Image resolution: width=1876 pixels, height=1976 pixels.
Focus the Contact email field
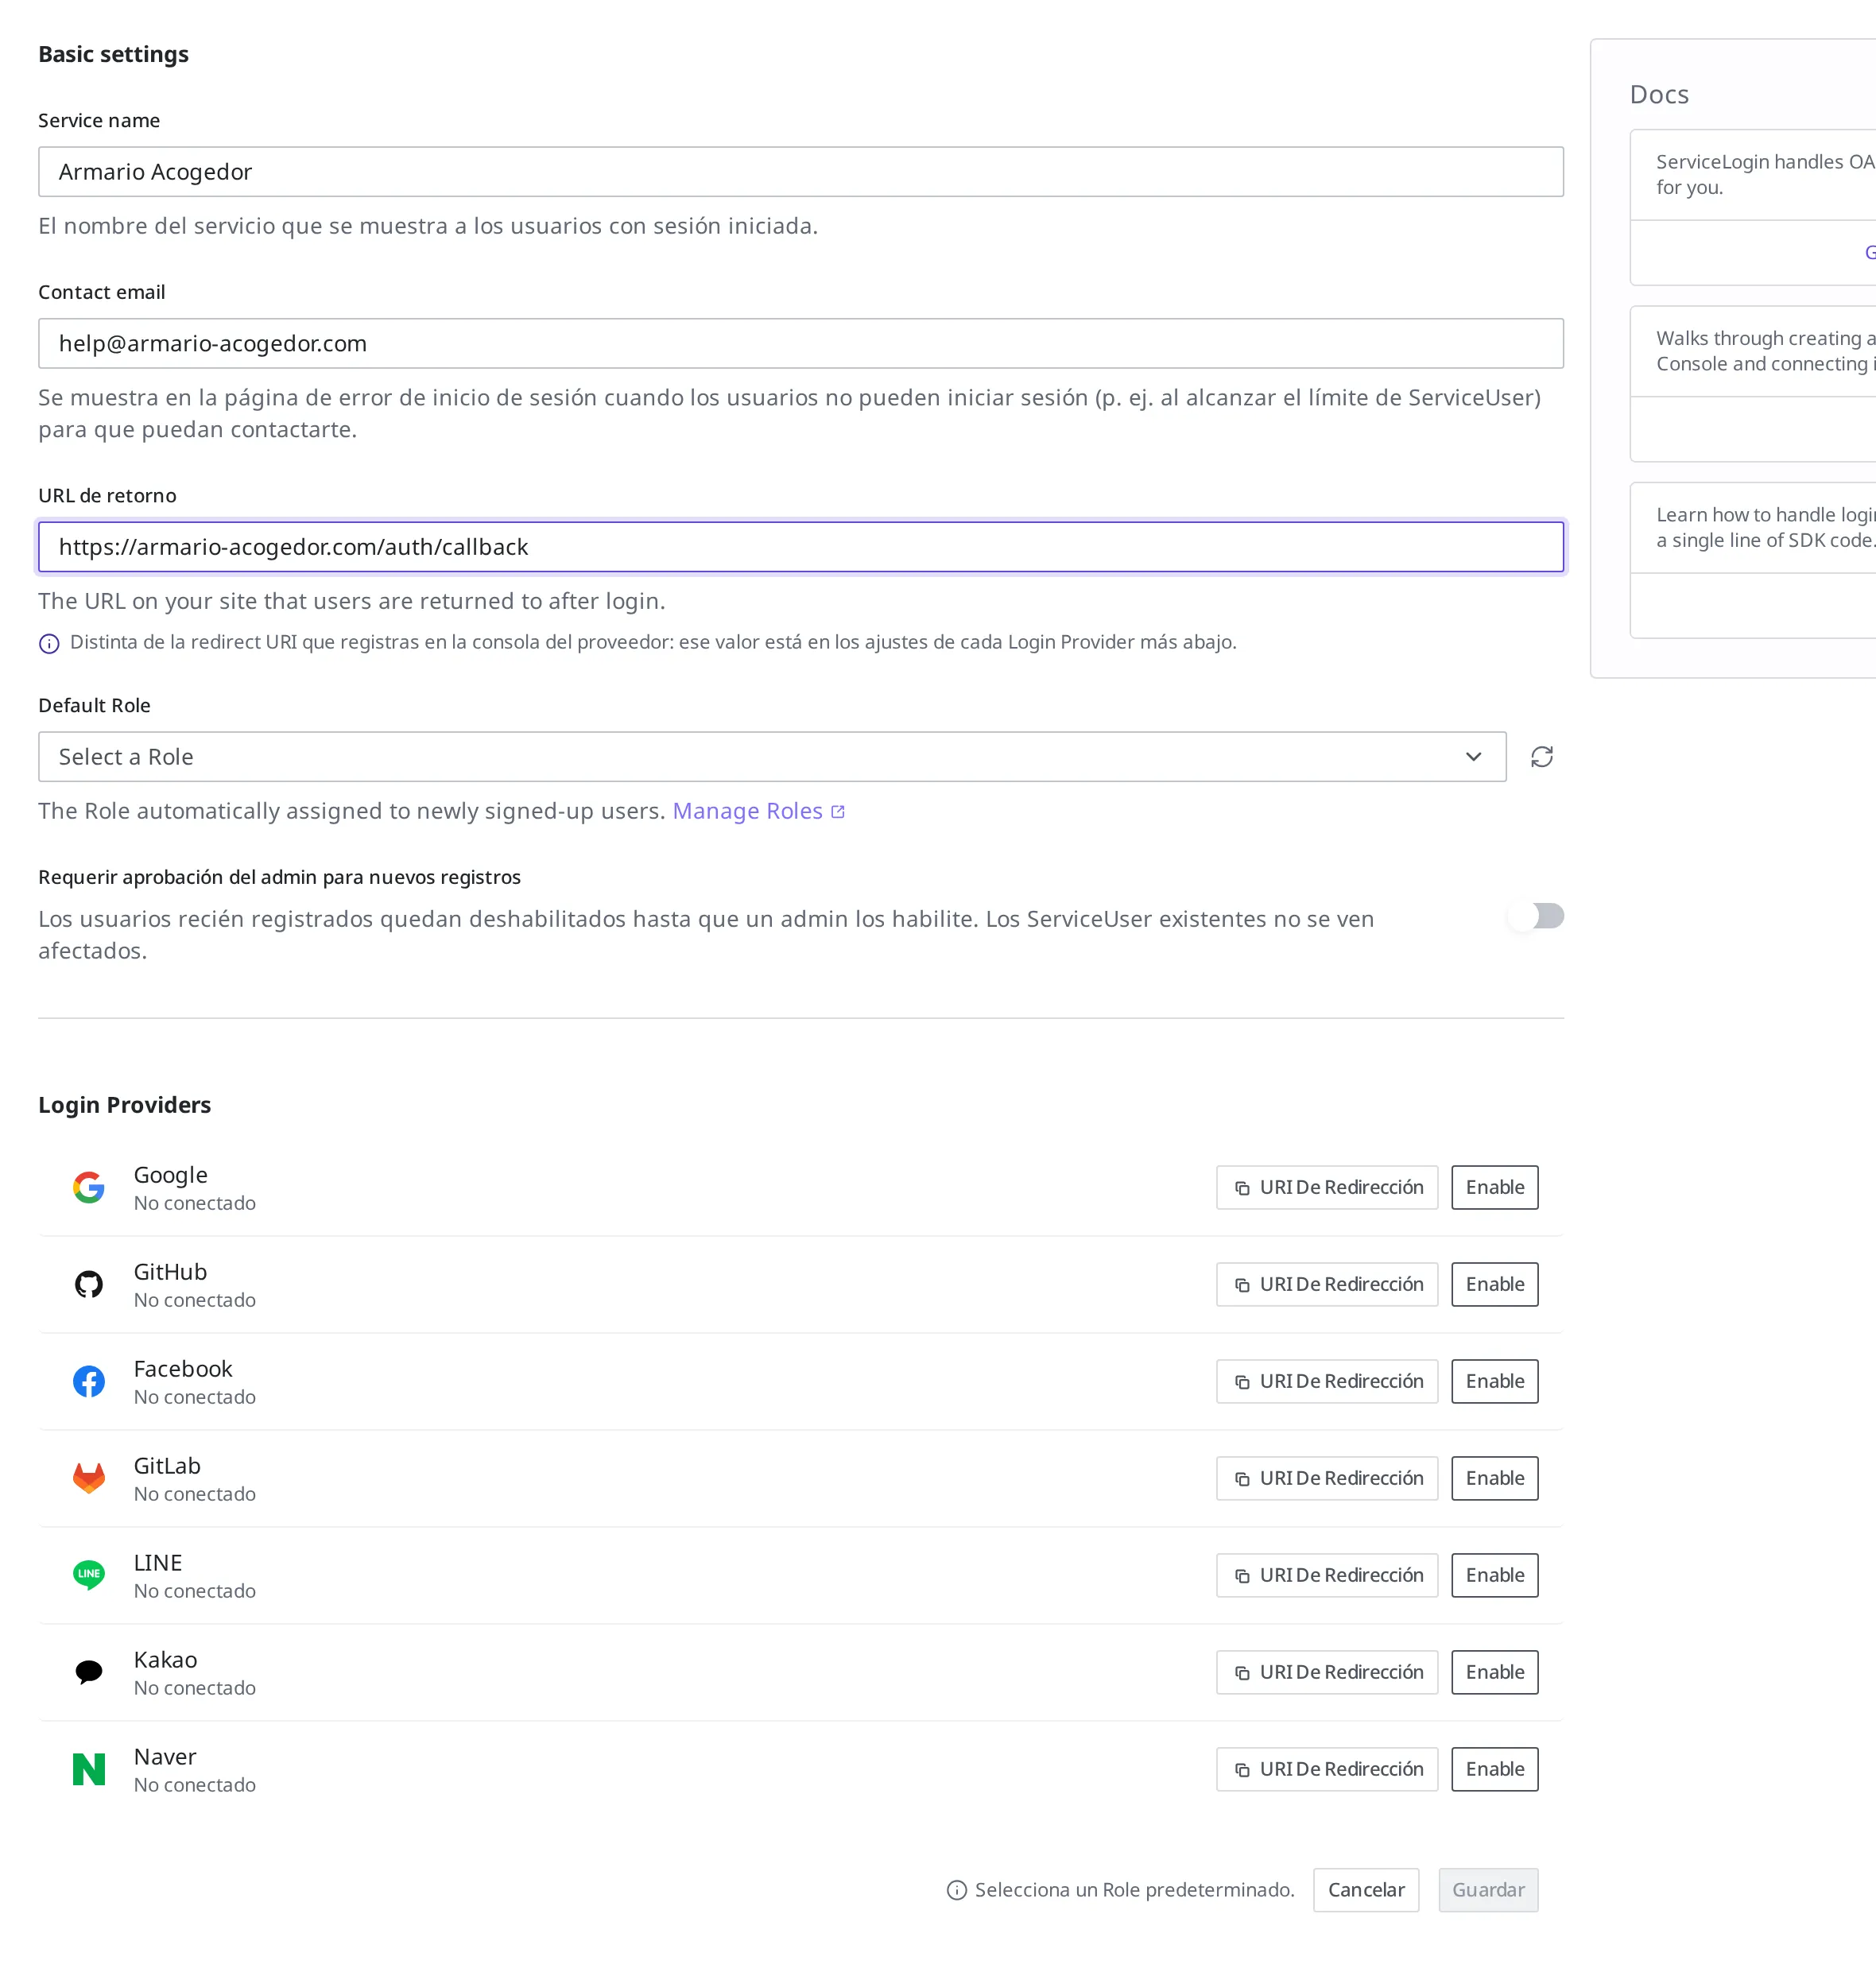point(801,344)
